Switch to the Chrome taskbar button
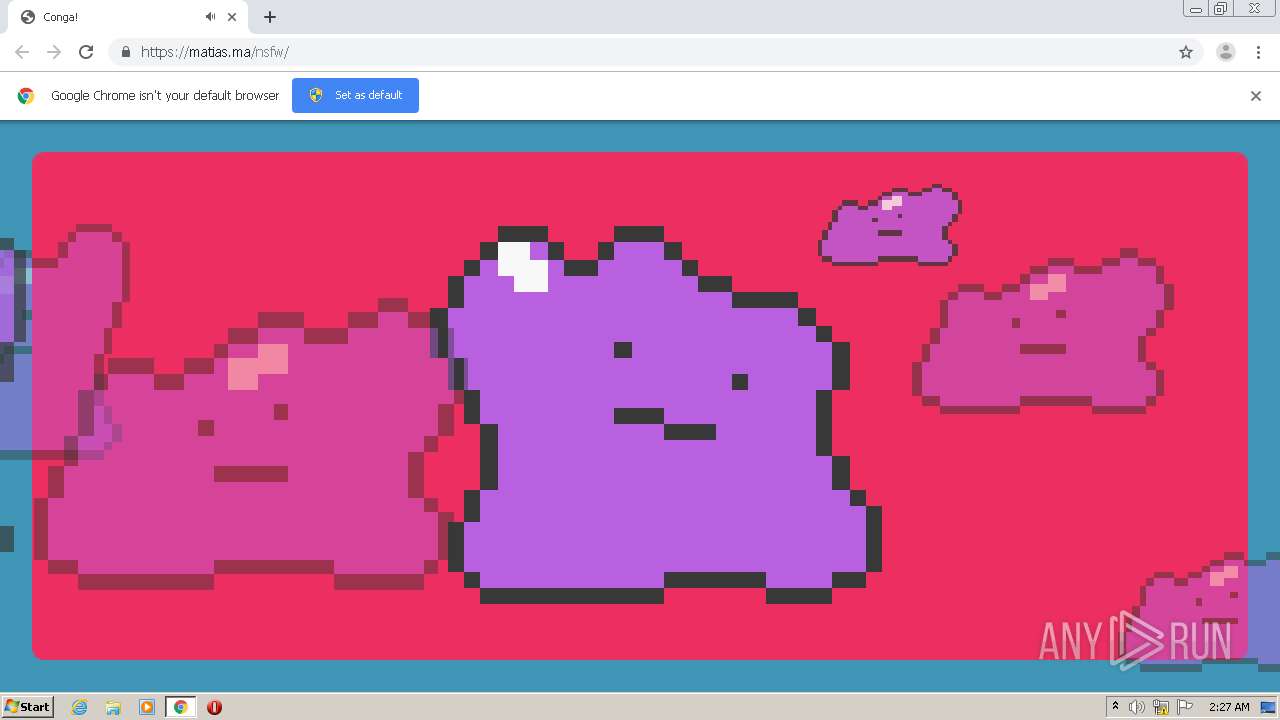 pos(180,707)
